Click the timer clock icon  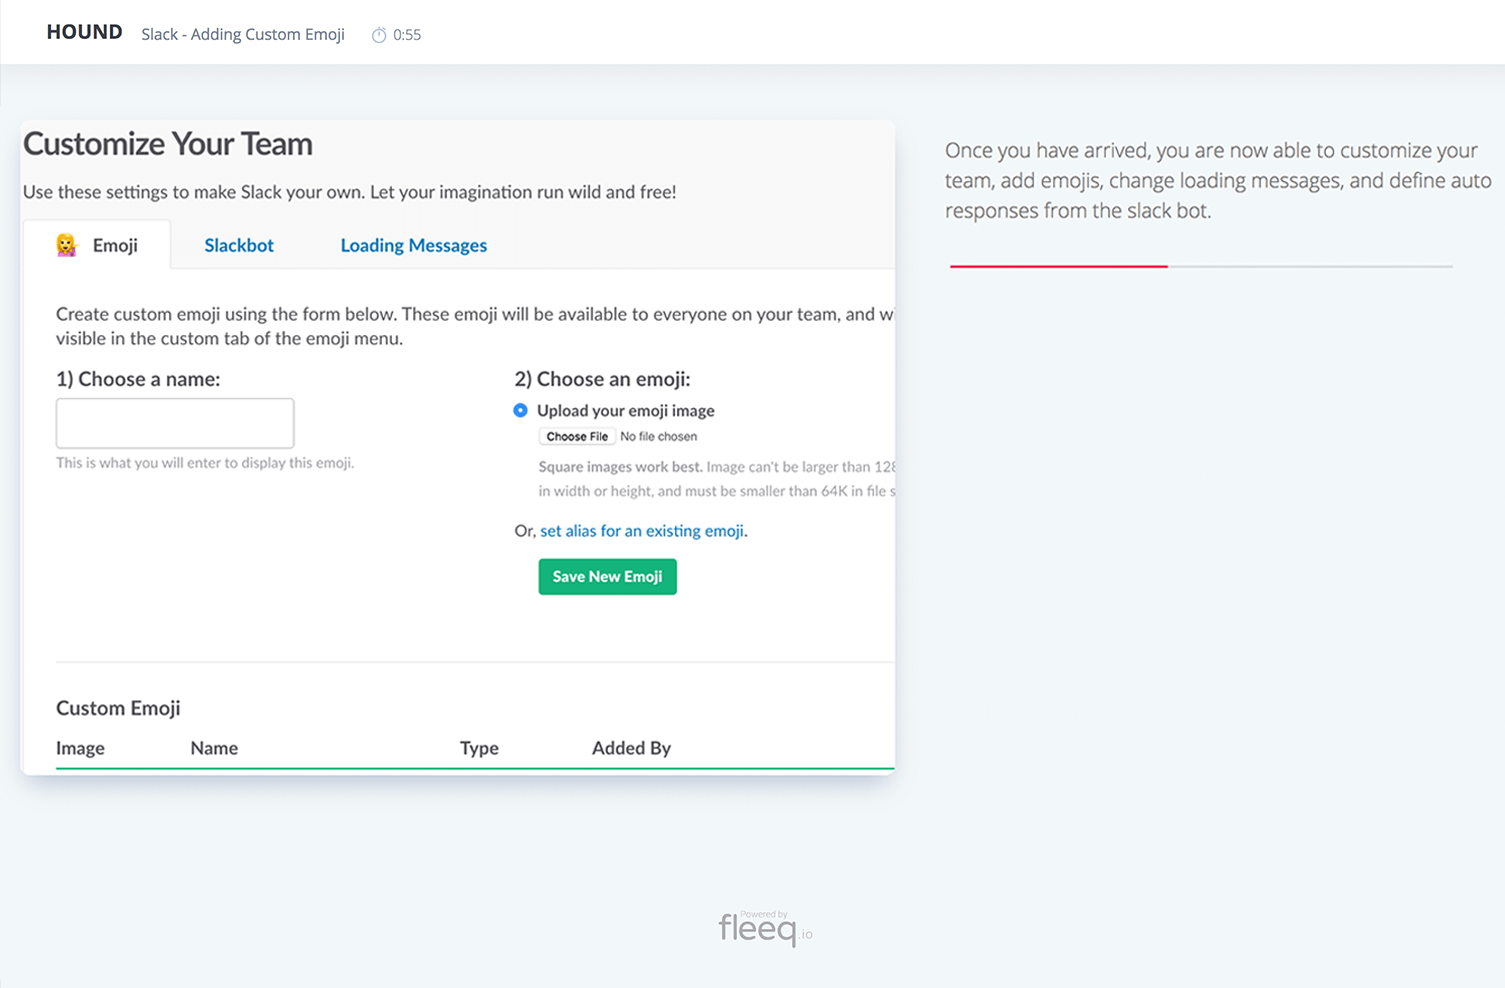tap(379, 35)
